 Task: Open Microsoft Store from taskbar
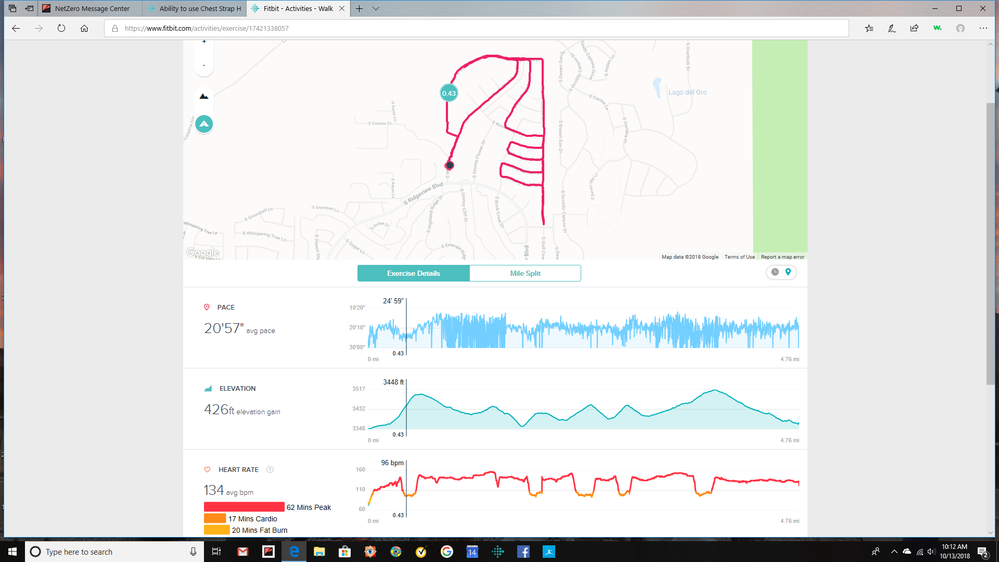pyautogui.click(x=345, y=552)
